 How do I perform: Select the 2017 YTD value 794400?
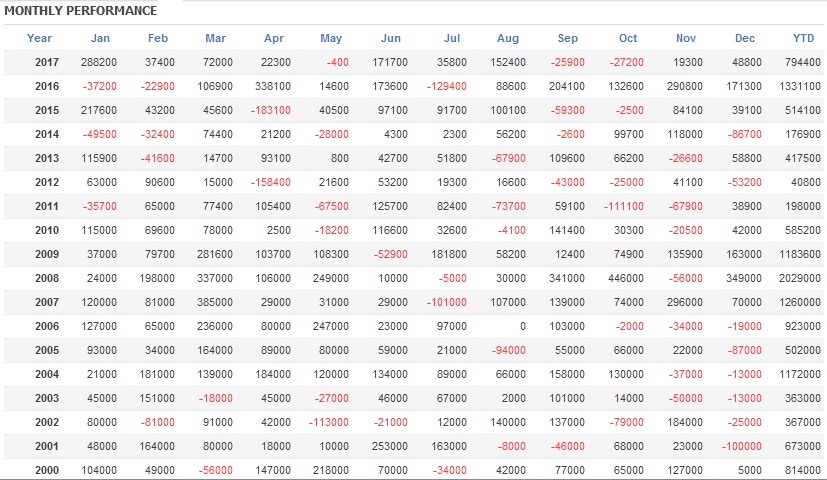[802, 62]
